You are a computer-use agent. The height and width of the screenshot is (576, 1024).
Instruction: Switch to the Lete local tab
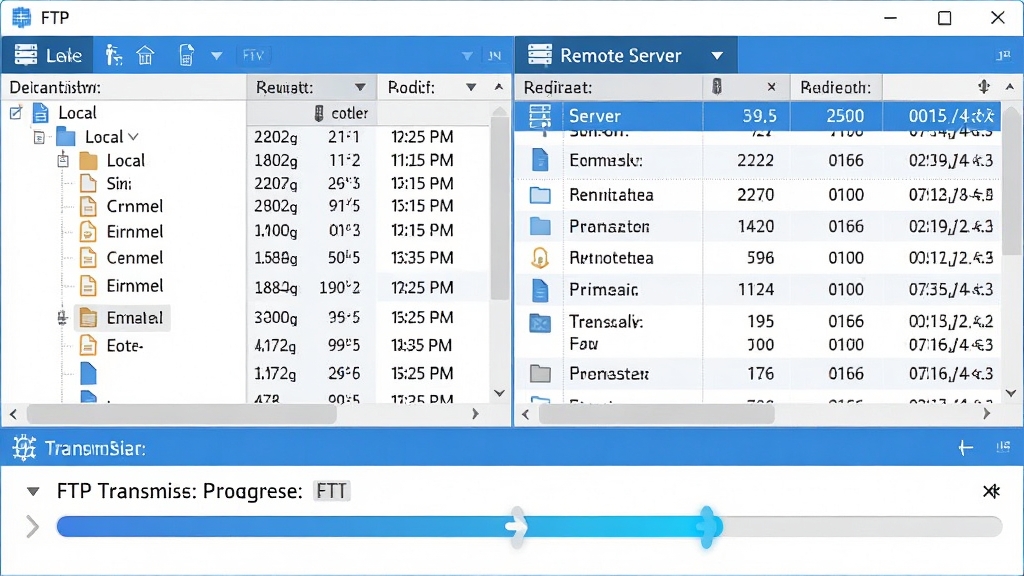(48, 56)
